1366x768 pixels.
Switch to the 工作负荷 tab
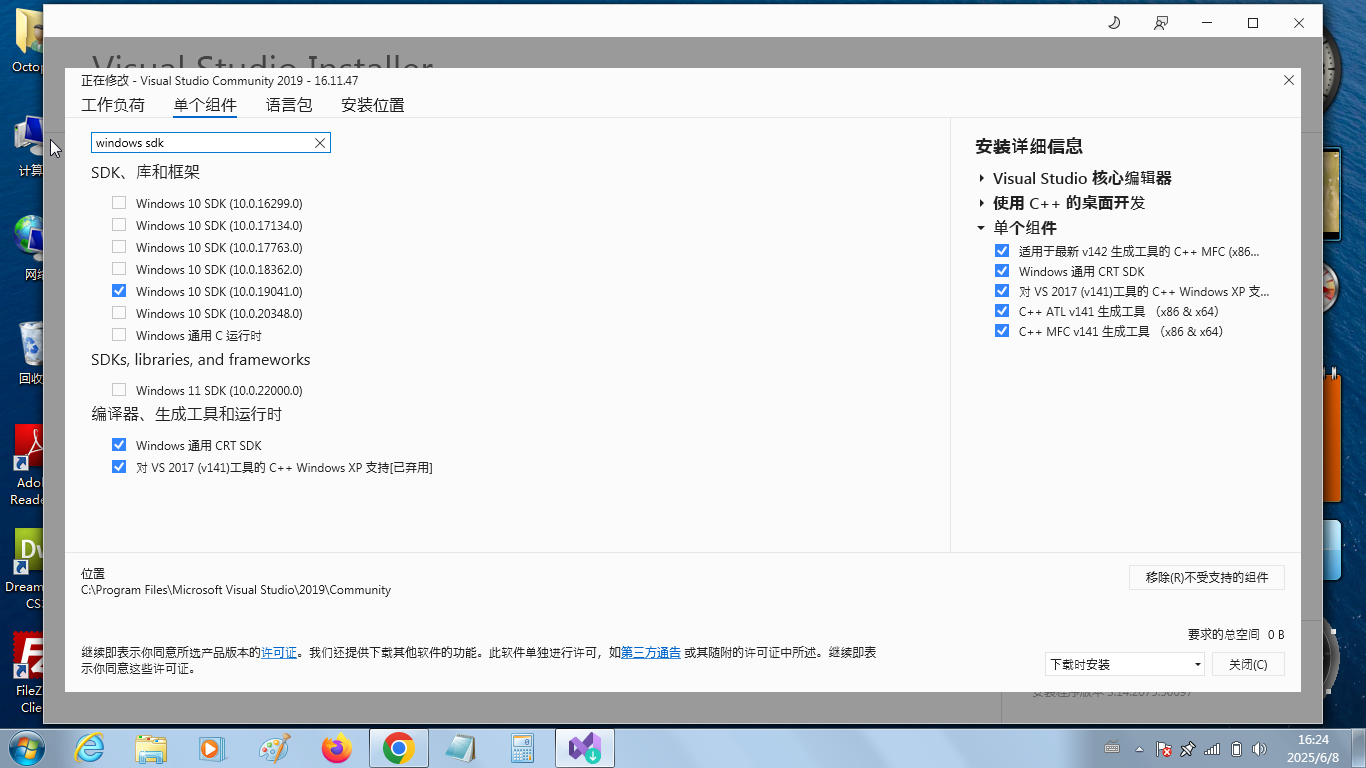pos(113,105)
